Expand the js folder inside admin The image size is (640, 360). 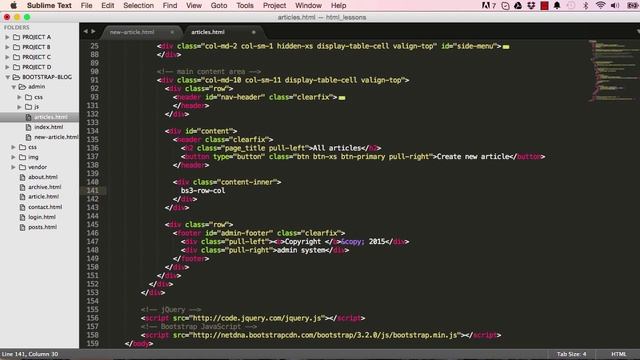(x=19, y=107)
